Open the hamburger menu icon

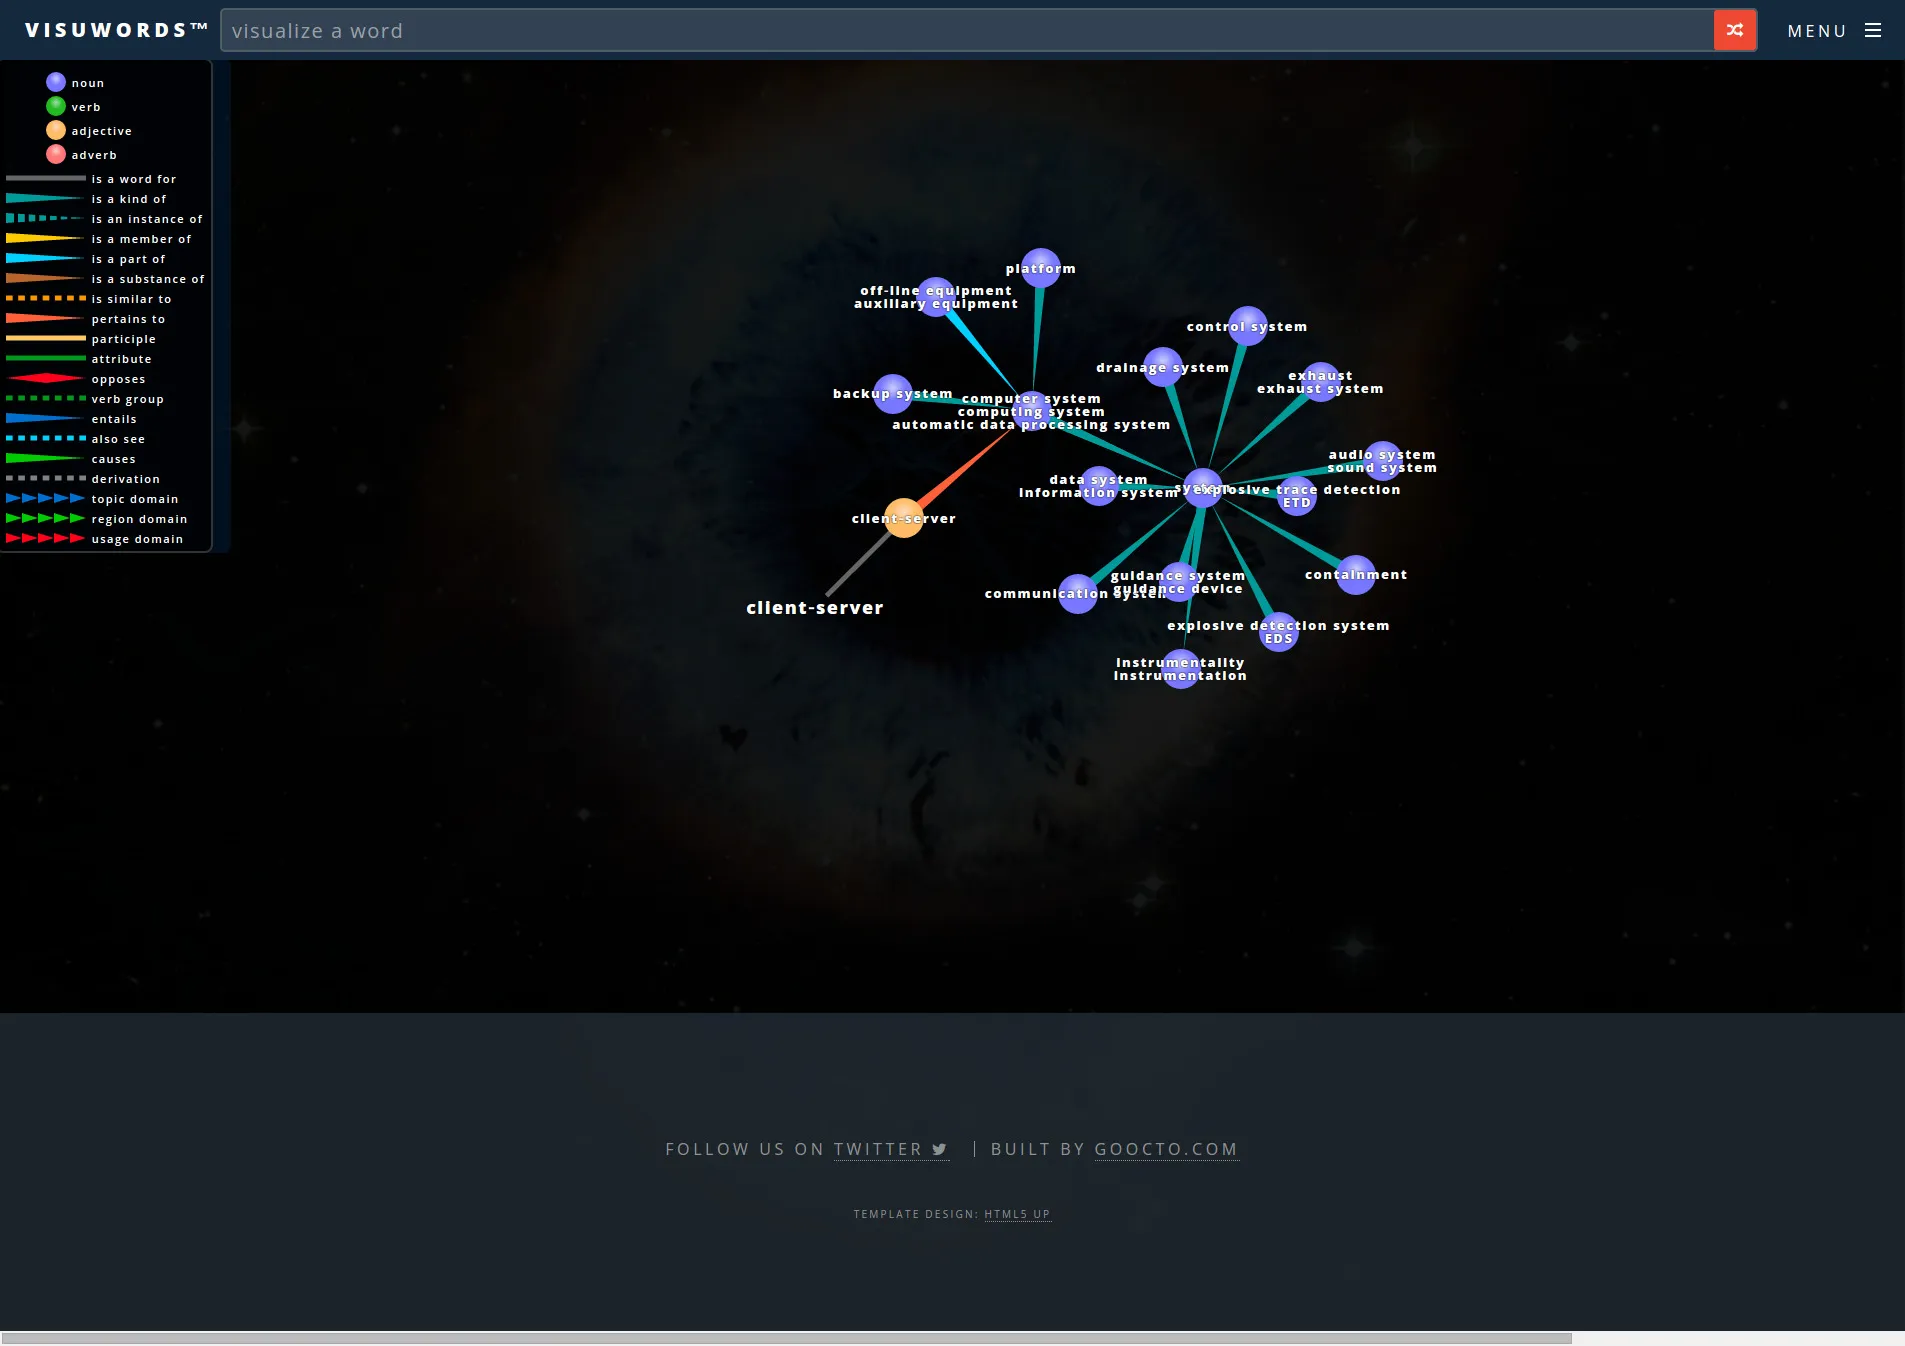[x=1875, y=30]
